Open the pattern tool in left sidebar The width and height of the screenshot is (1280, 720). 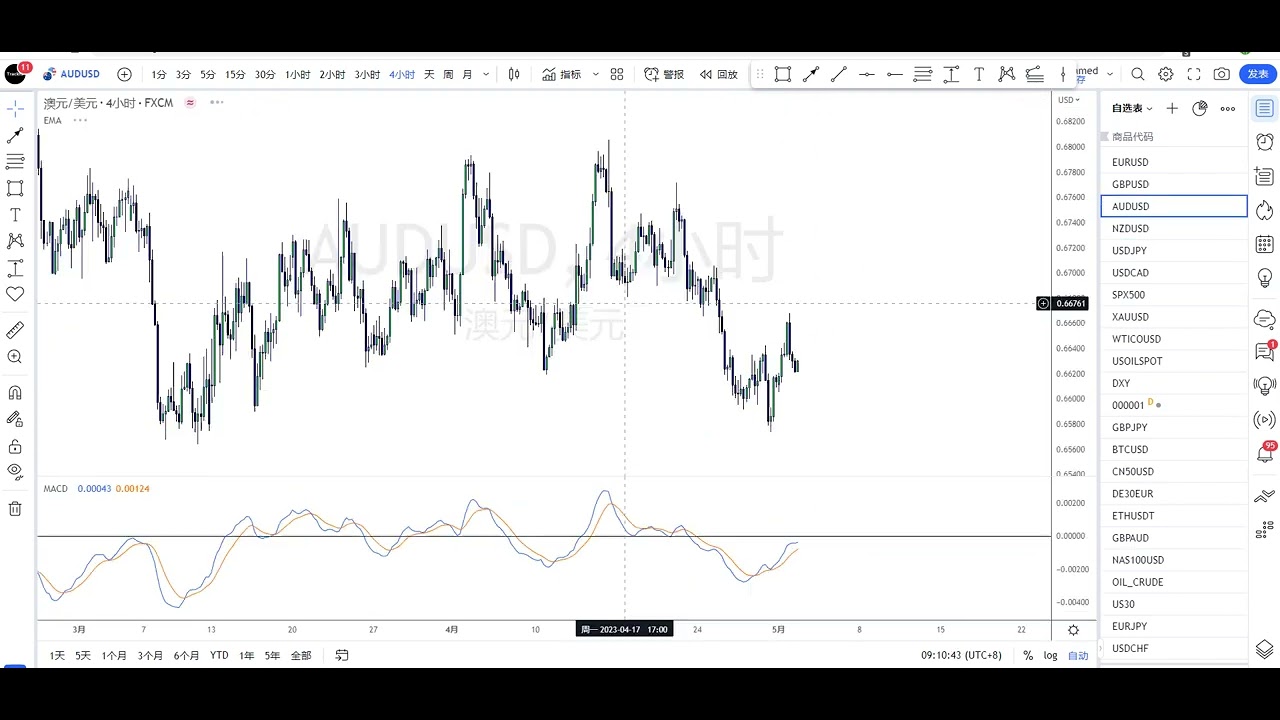click(15, 241)
